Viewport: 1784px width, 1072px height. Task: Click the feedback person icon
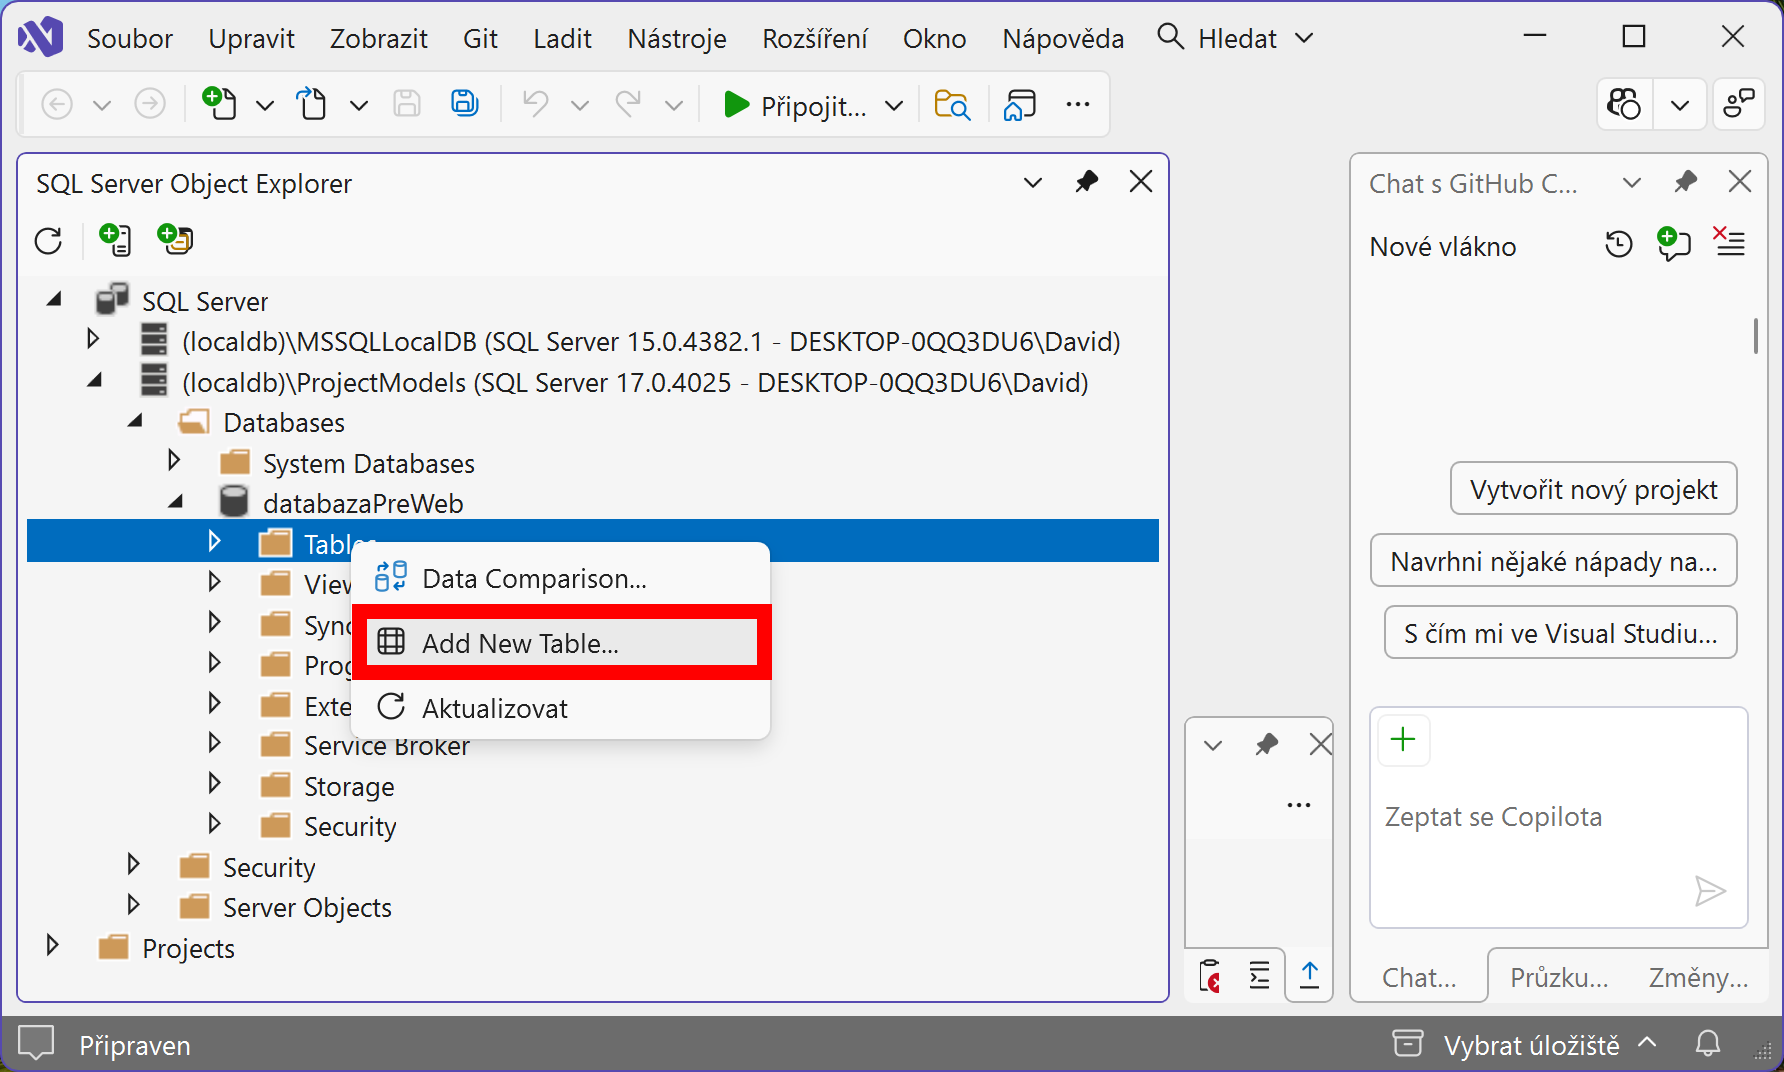(1740, 104)
